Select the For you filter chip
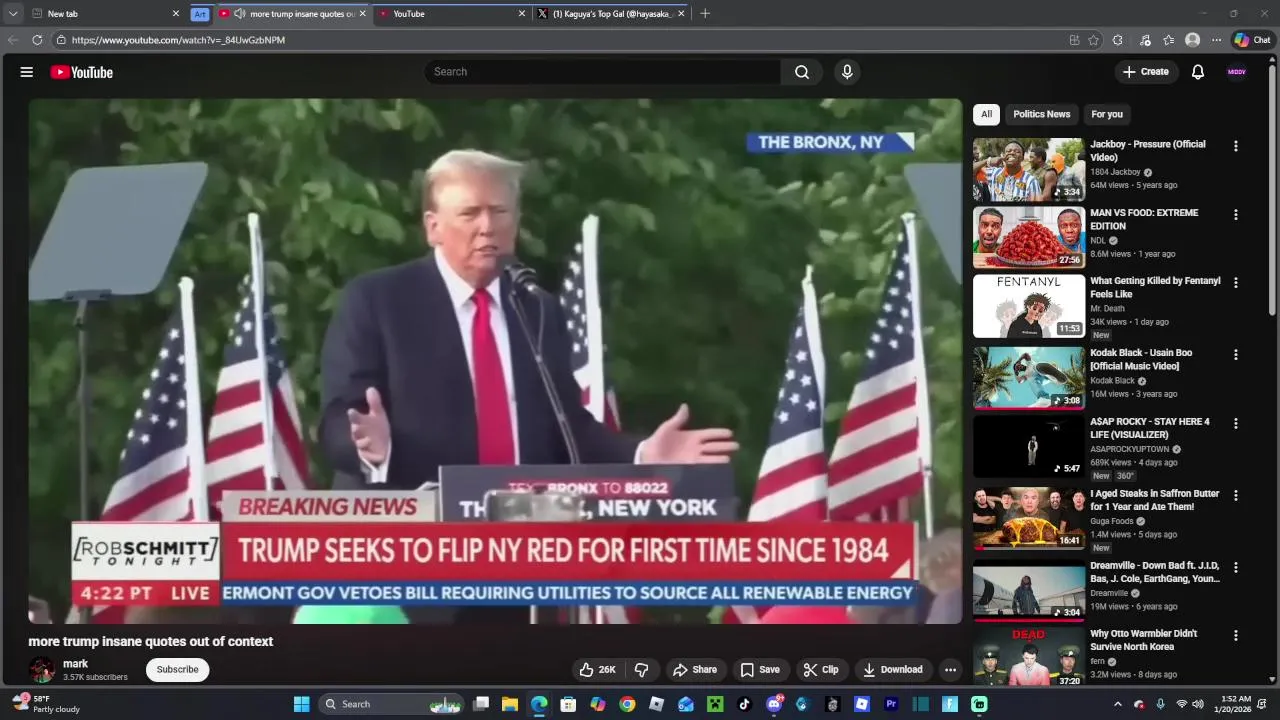Viewport: 1280px width, 720px height. tap(1107, 114)
